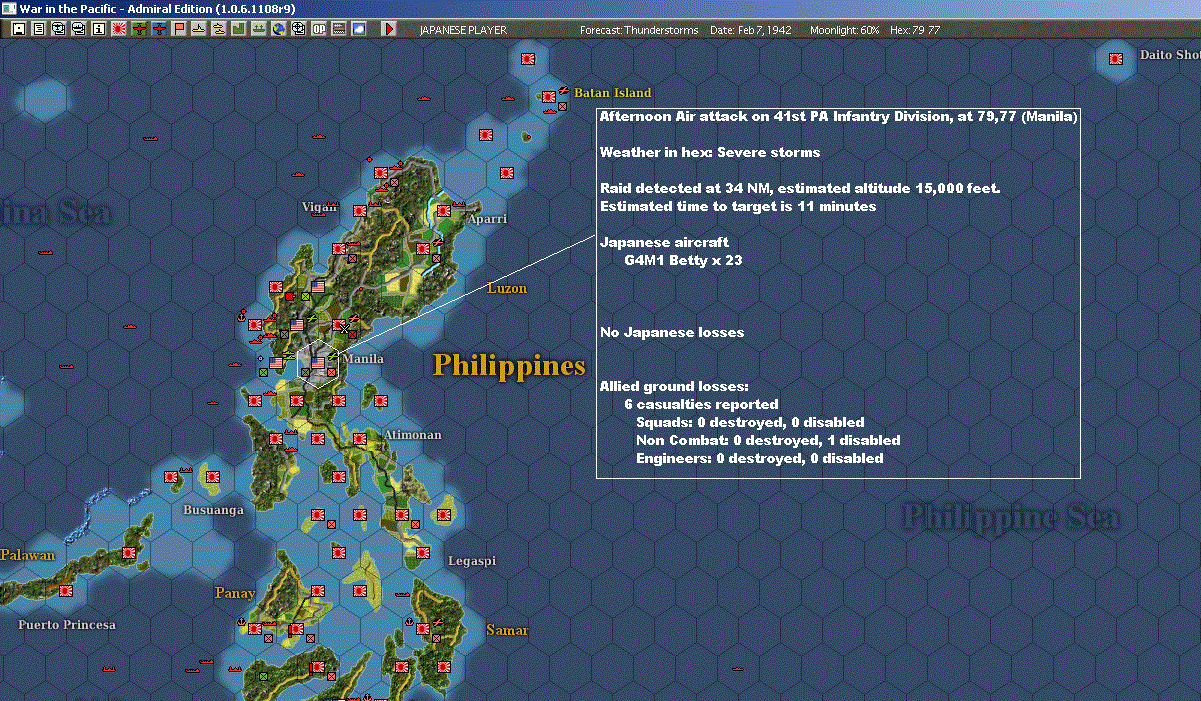Open the OP toolbar button
The image size is (1201, 701).
(319, 29)
